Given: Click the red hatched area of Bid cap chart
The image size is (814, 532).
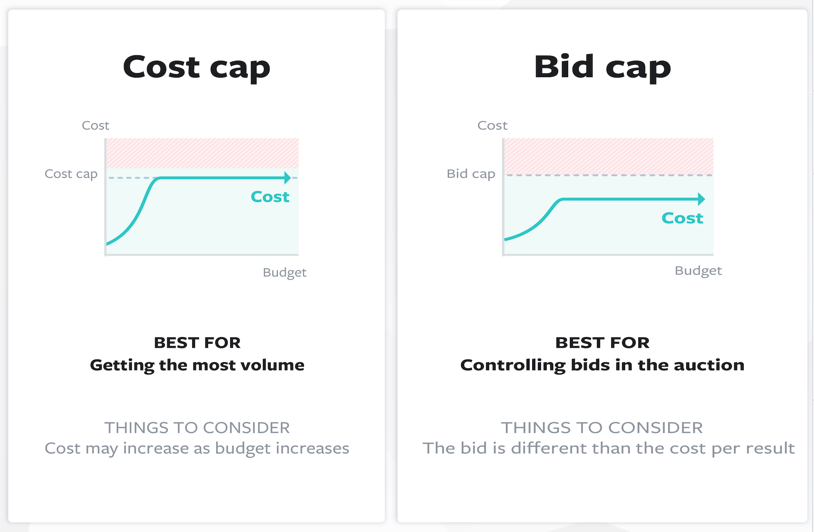Looking at the screenshot, I should click(608, 156).
